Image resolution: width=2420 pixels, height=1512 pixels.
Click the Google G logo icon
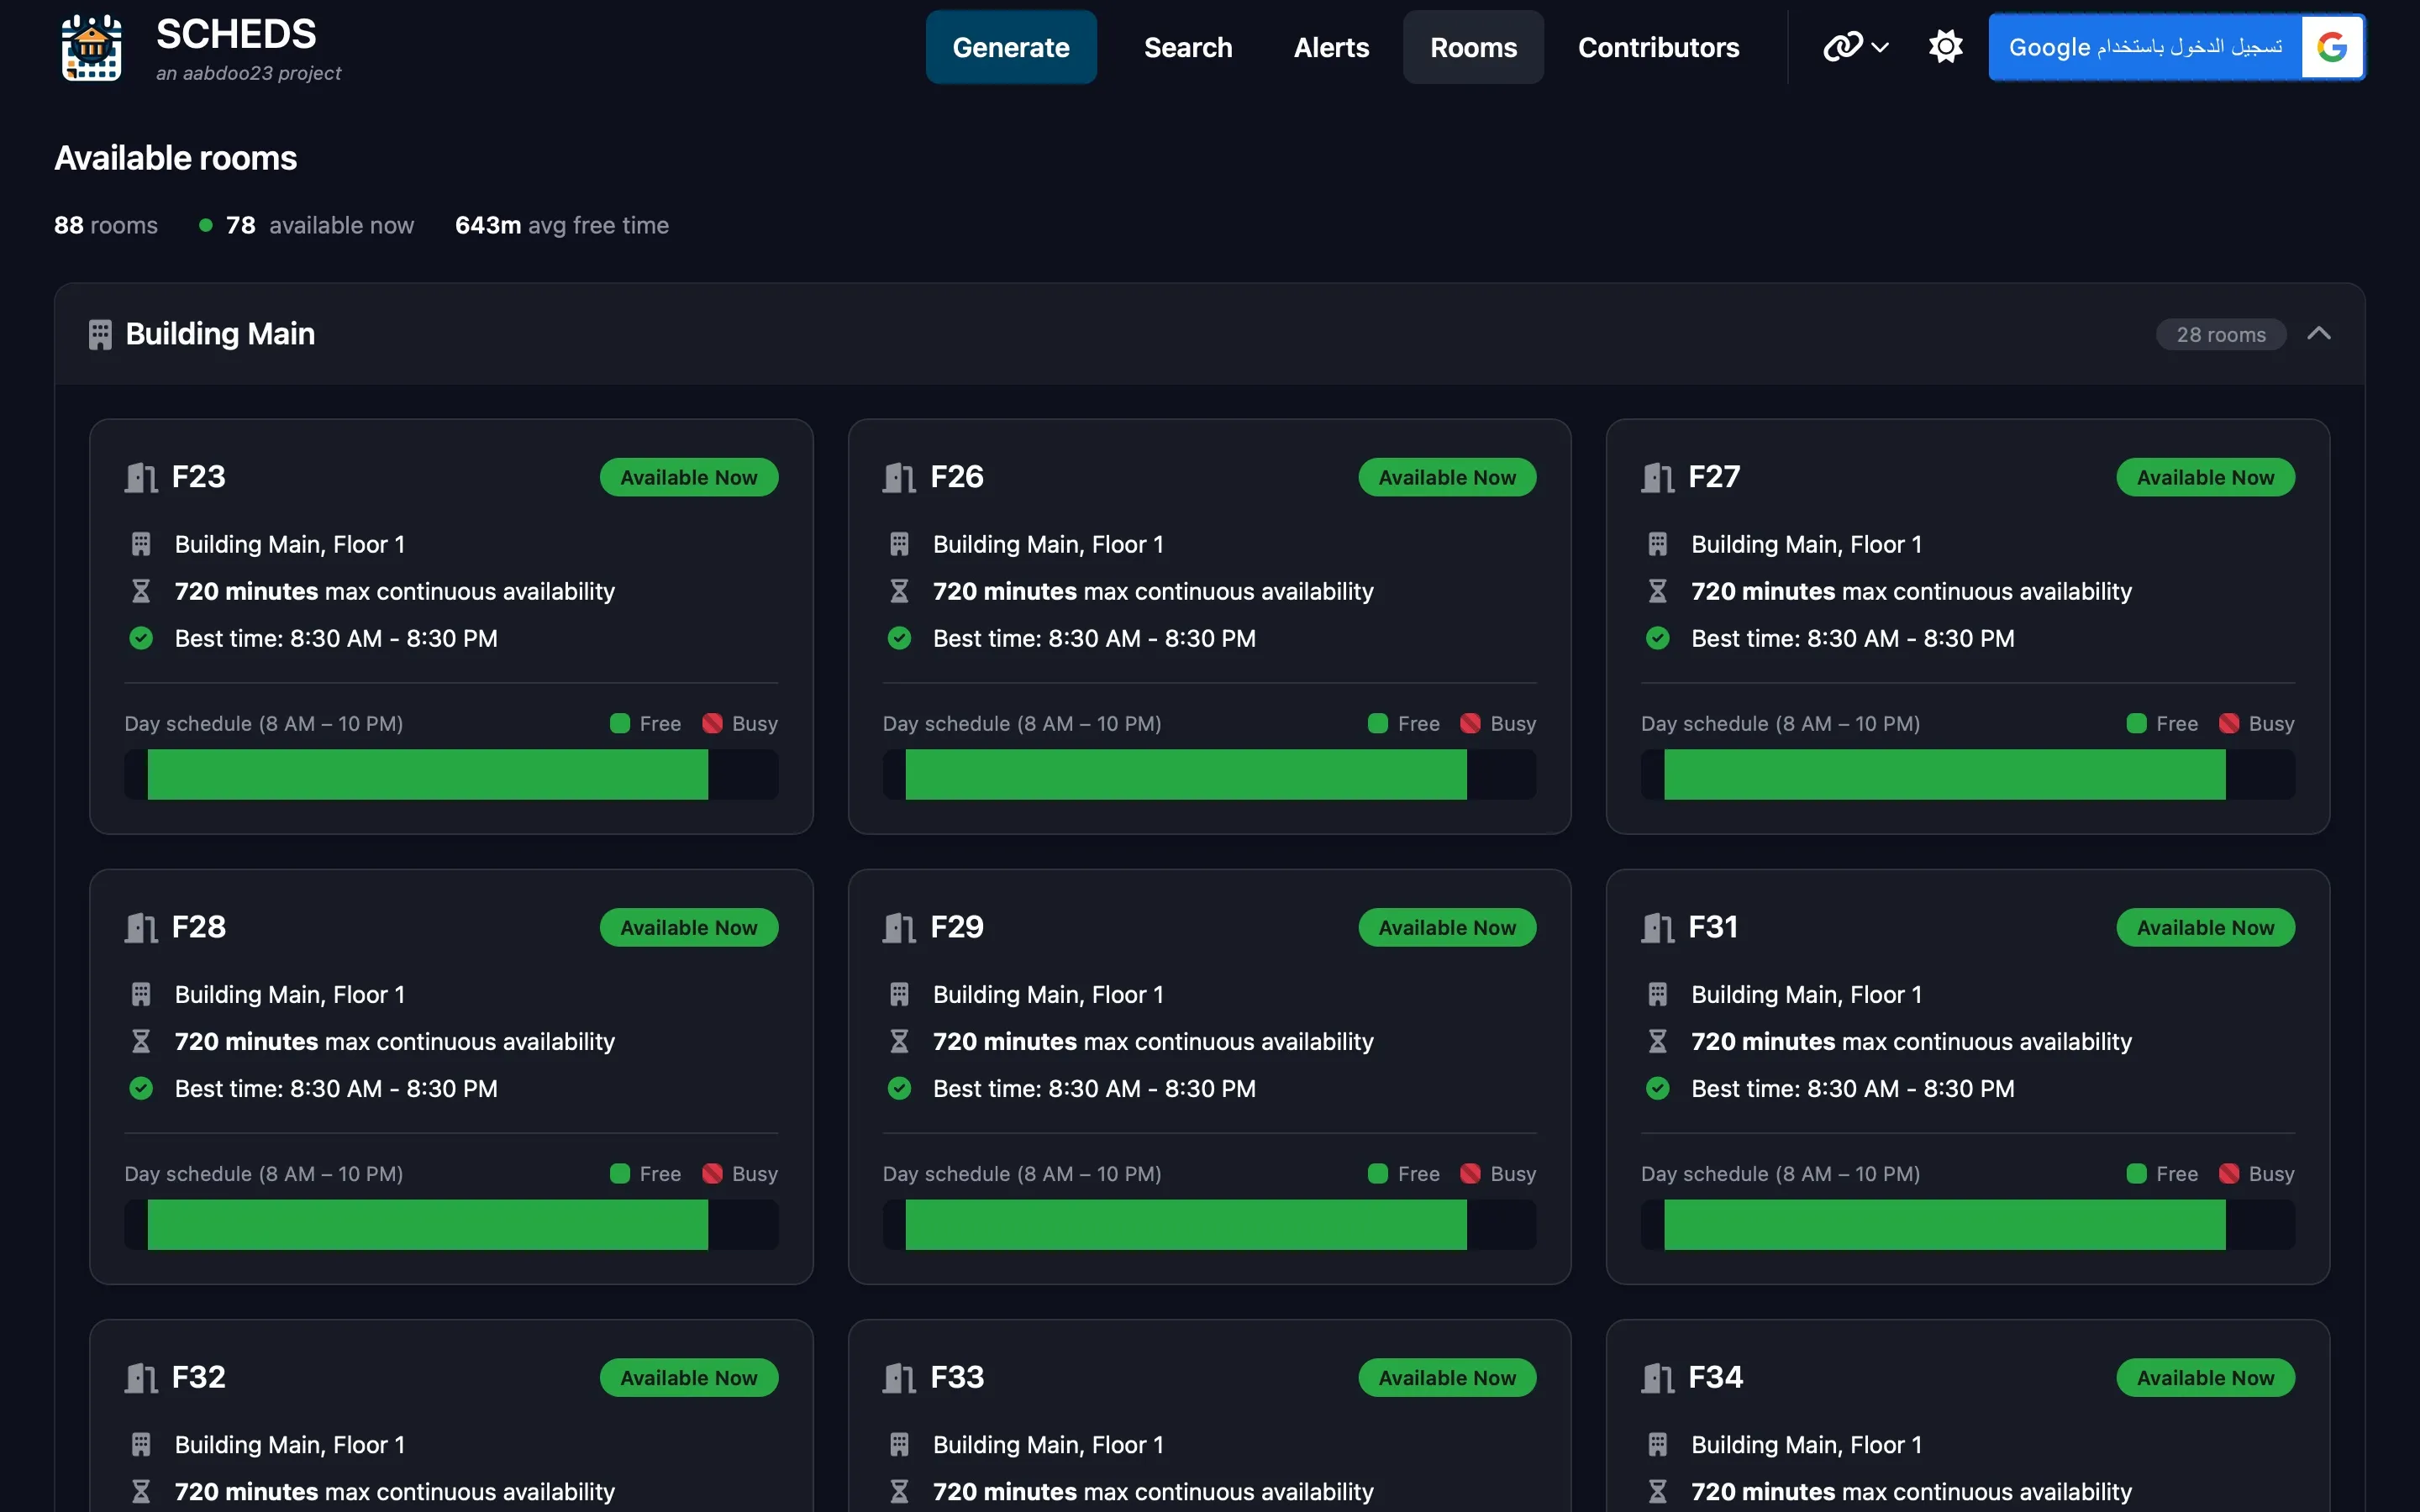tap(2332, 47)
